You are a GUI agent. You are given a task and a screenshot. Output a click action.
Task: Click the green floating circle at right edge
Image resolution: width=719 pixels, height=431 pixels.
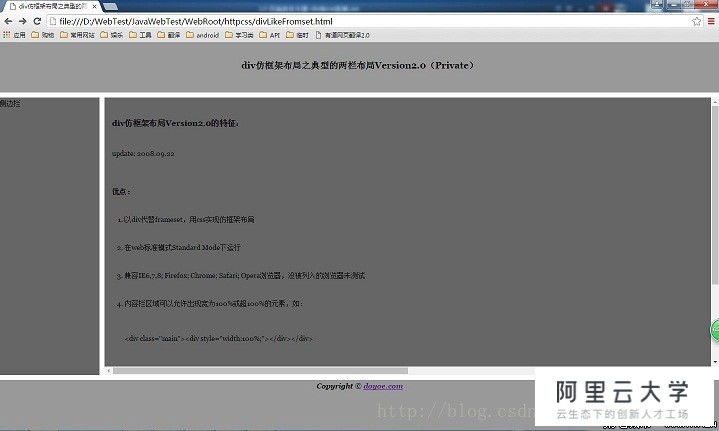(715, 330)
